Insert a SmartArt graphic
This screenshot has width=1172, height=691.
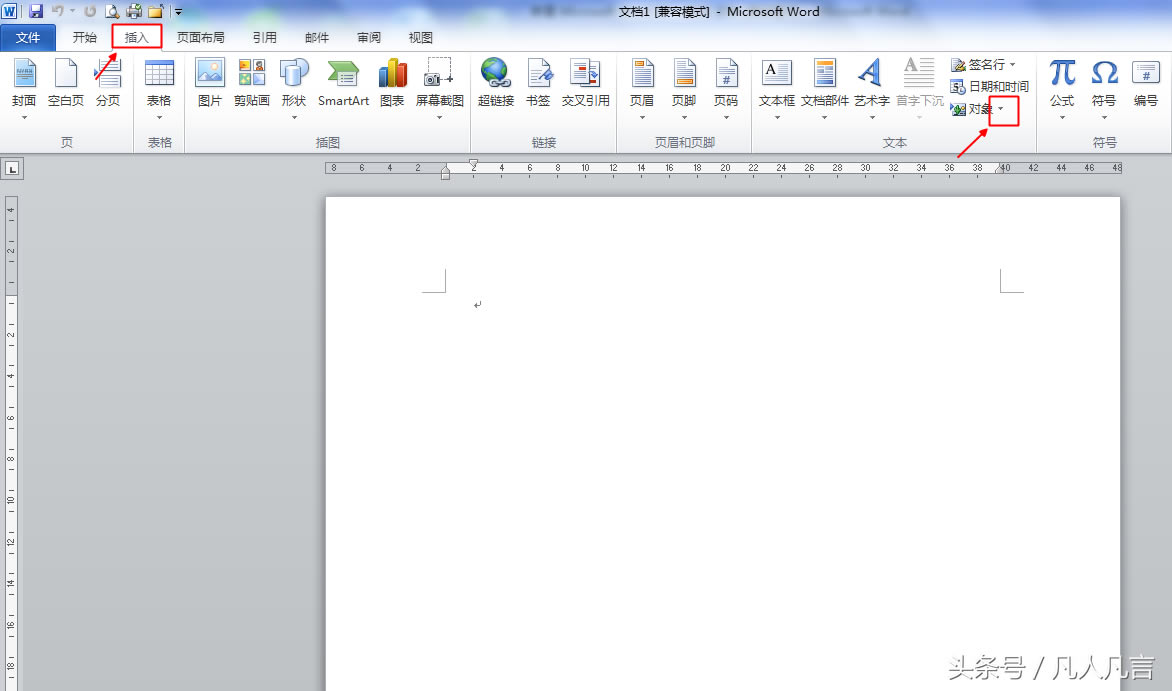pyautogui.click(x=343, y=84)
